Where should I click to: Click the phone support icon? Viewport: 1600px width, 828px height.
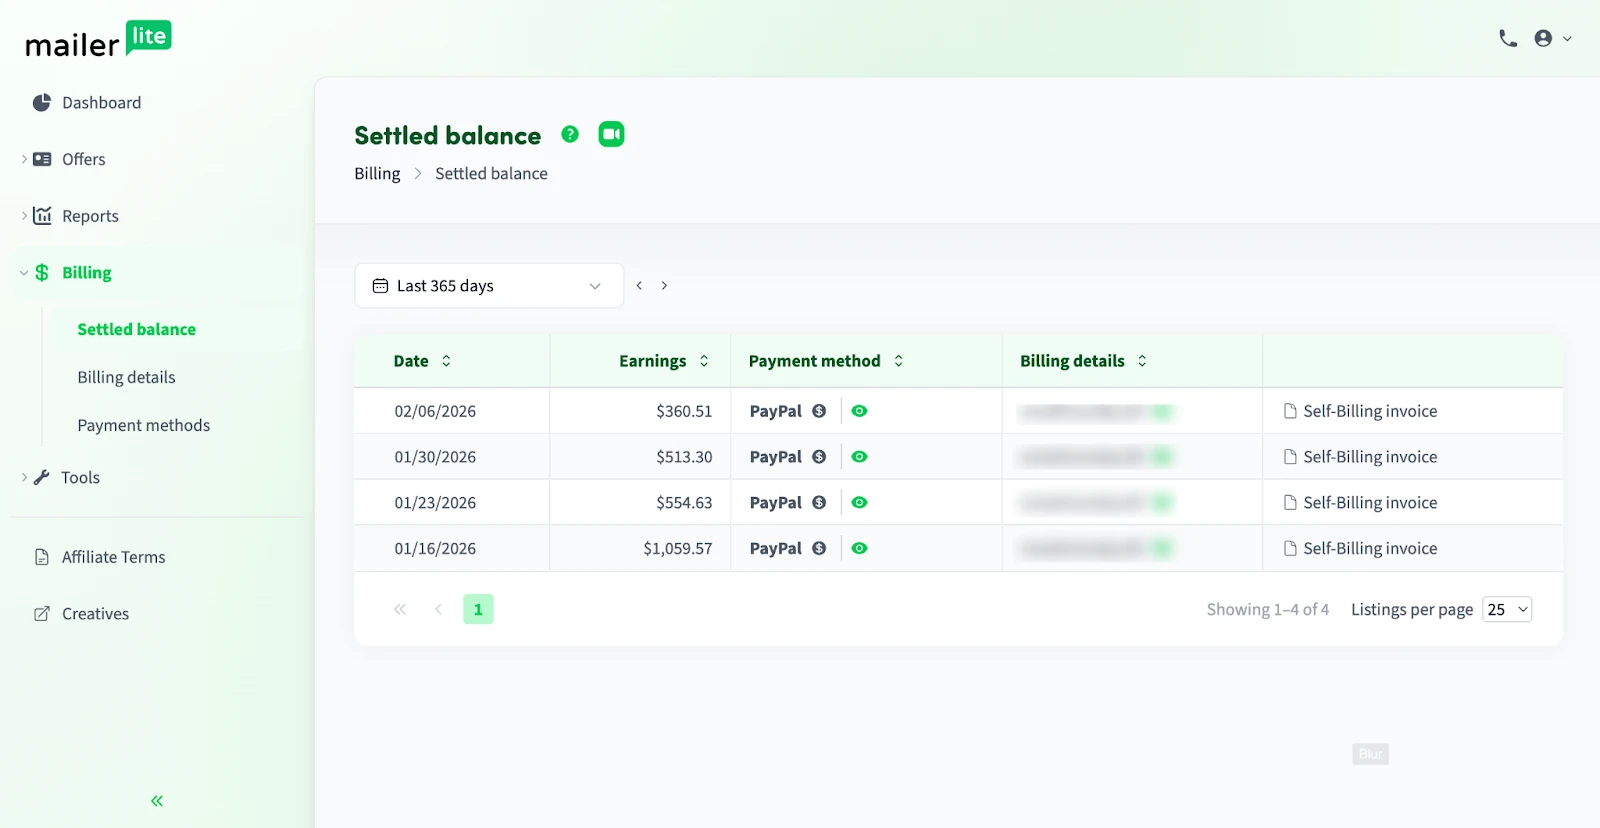1508,39
